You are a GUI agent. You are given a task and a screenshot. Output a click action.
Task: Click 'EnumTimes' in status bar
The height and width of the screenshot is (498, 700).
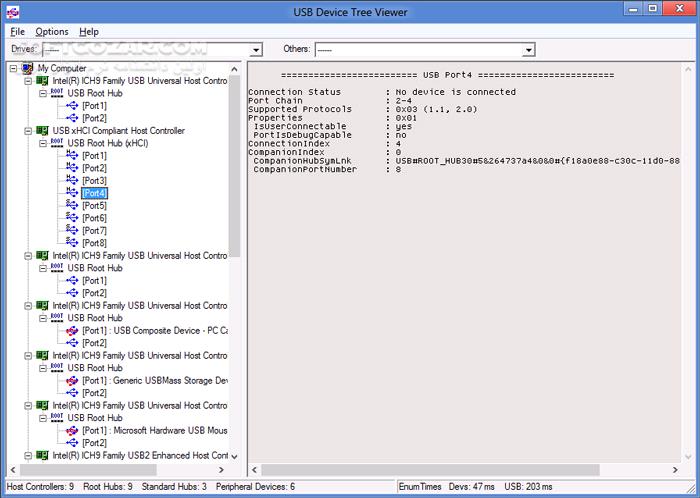420,486
